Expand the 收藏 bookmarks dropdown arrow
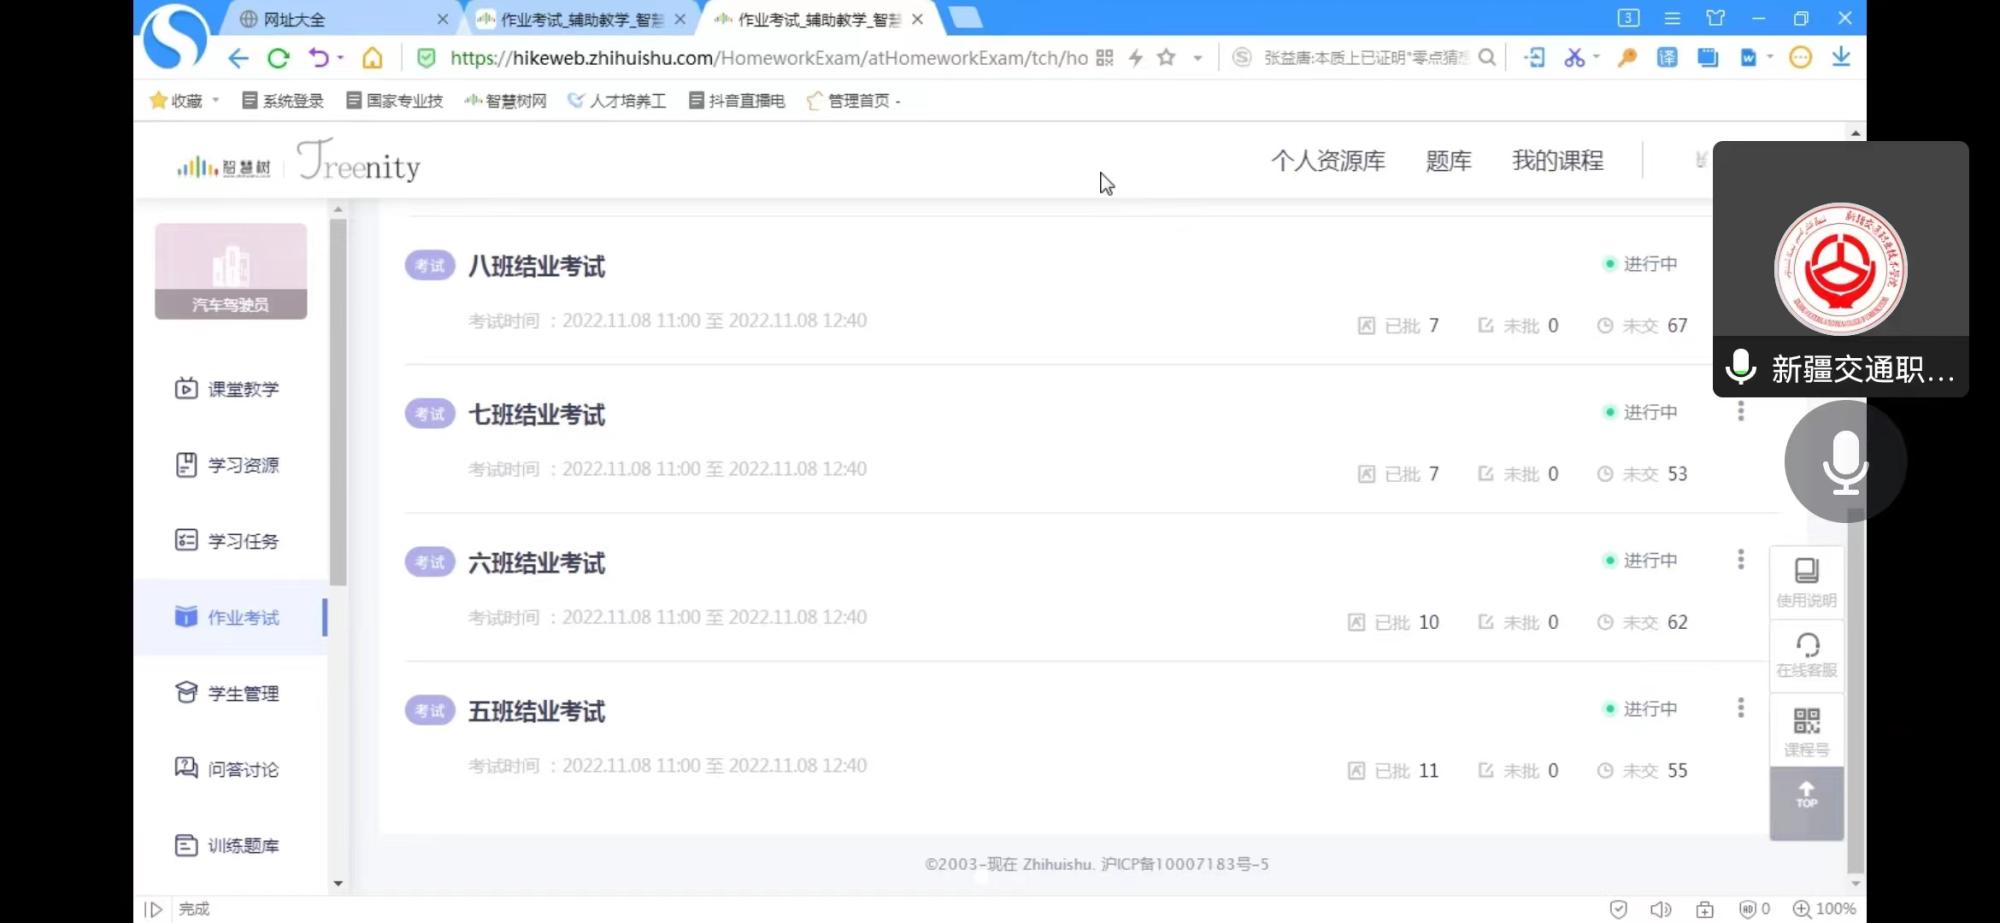The width and height of the screenshot is (2000, 923). tap(216, 101)
